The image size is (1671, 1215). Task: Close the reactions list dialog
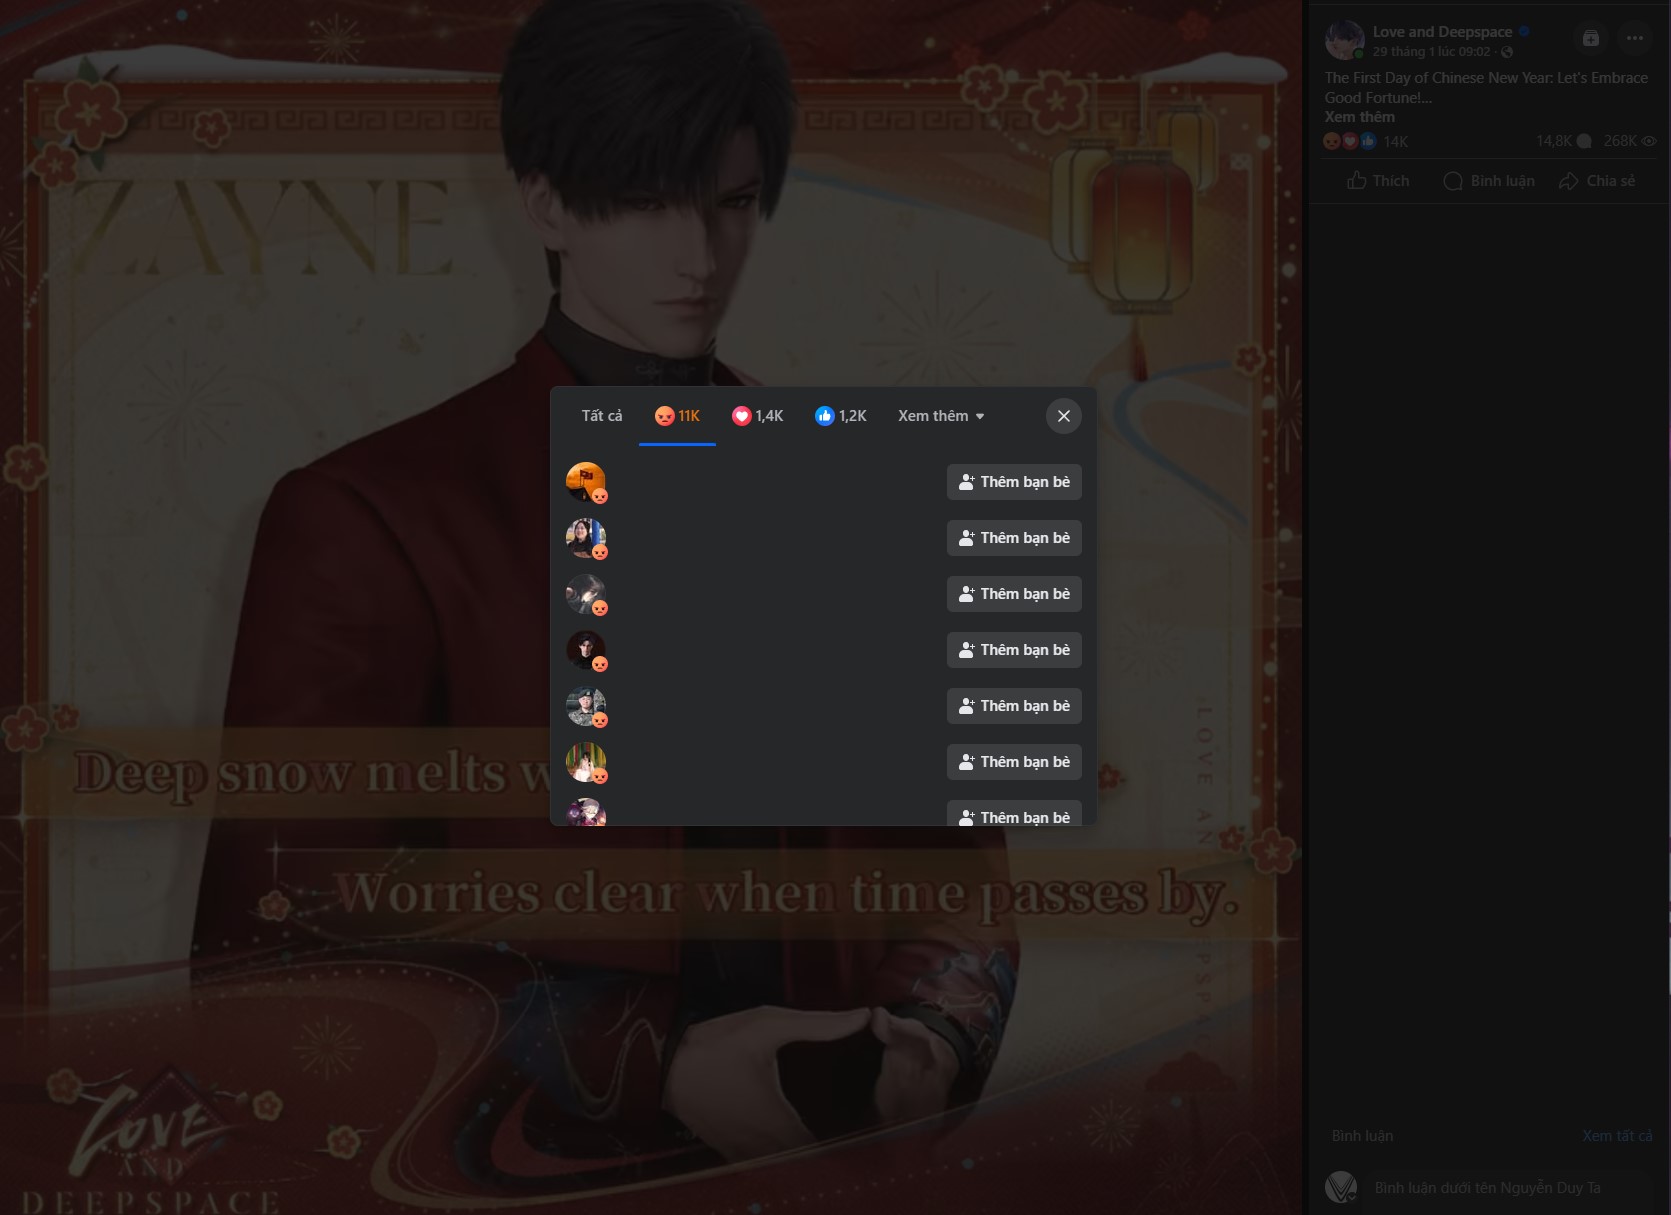tap(1063, 416)
